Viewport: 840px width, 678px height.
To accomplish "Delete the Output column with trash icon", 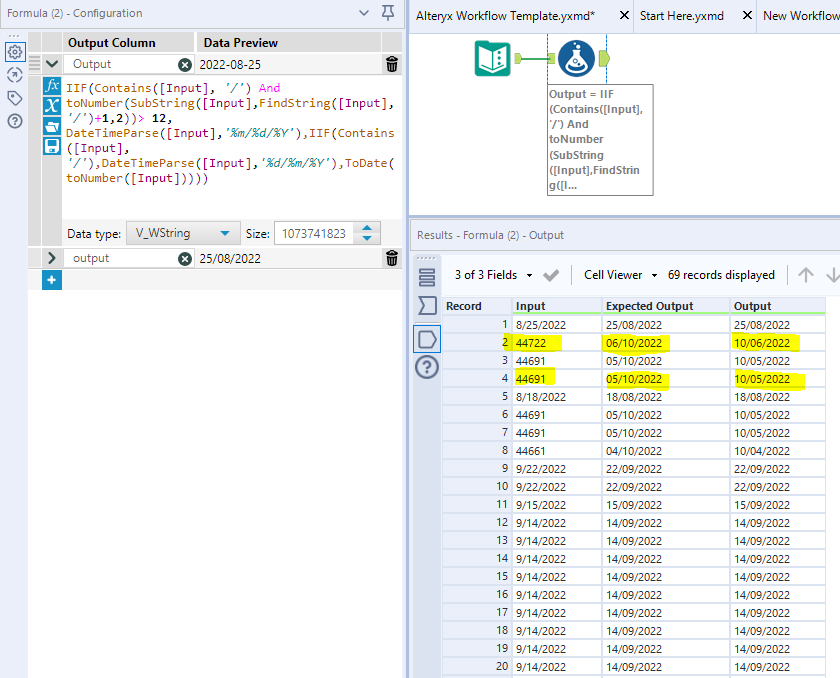I will point(391,63).
